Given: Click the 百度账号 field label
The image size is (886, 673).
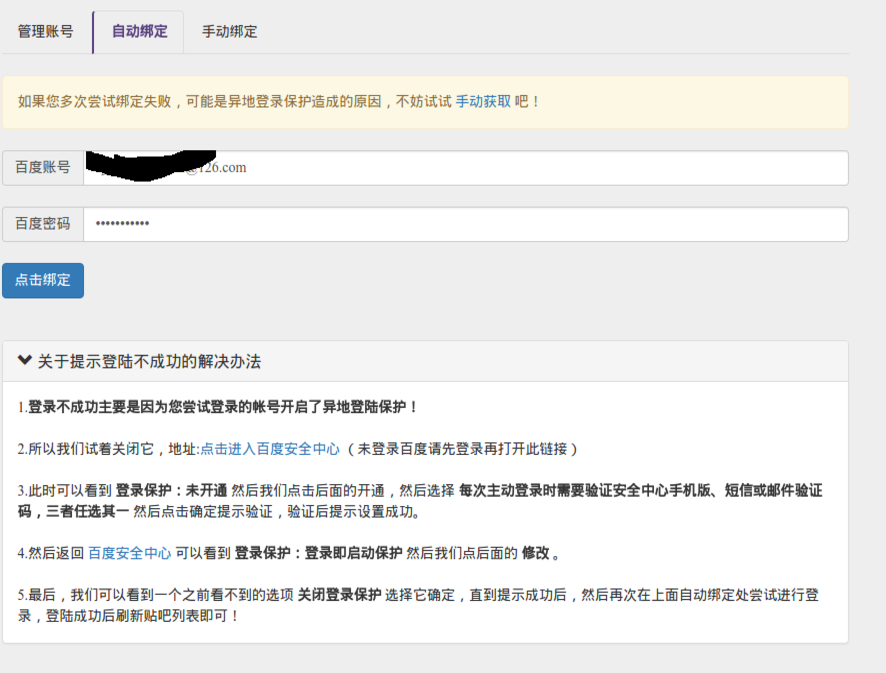Looking at the screenshot, I should [x=43, y=168].
